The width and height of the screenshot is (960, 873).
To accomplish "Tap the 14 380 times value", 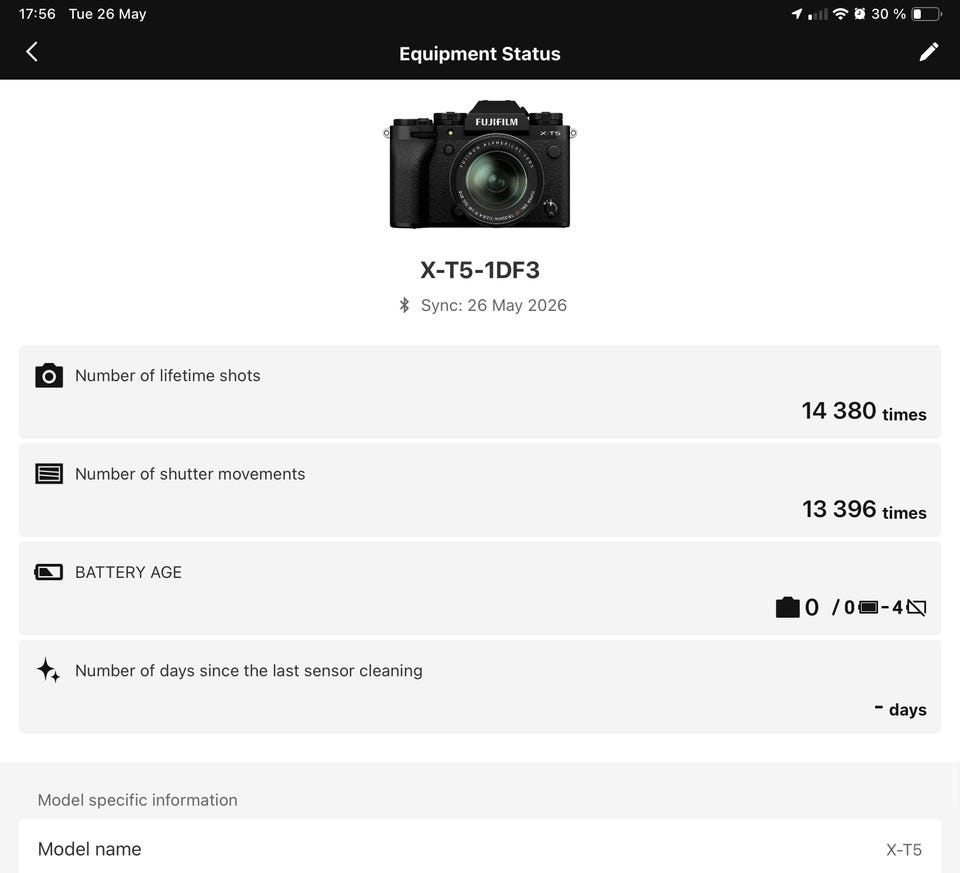I will (x=864, y=411).
